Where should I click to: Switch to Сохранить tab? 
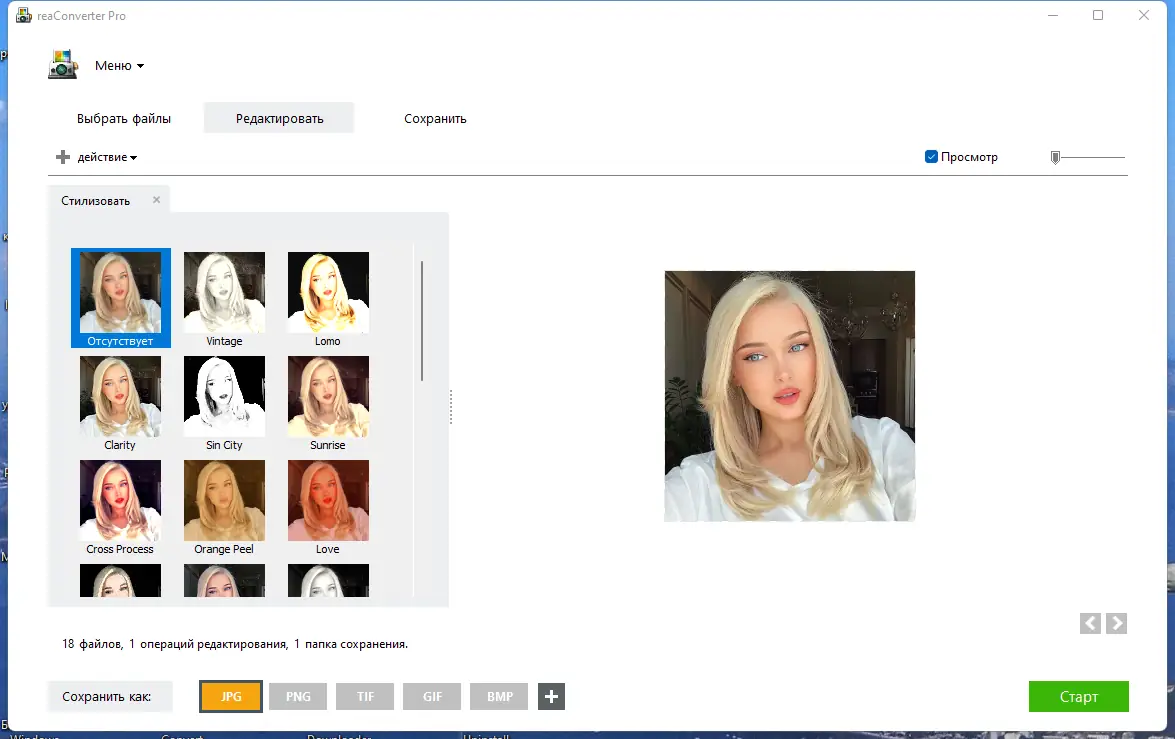point(435,118)
